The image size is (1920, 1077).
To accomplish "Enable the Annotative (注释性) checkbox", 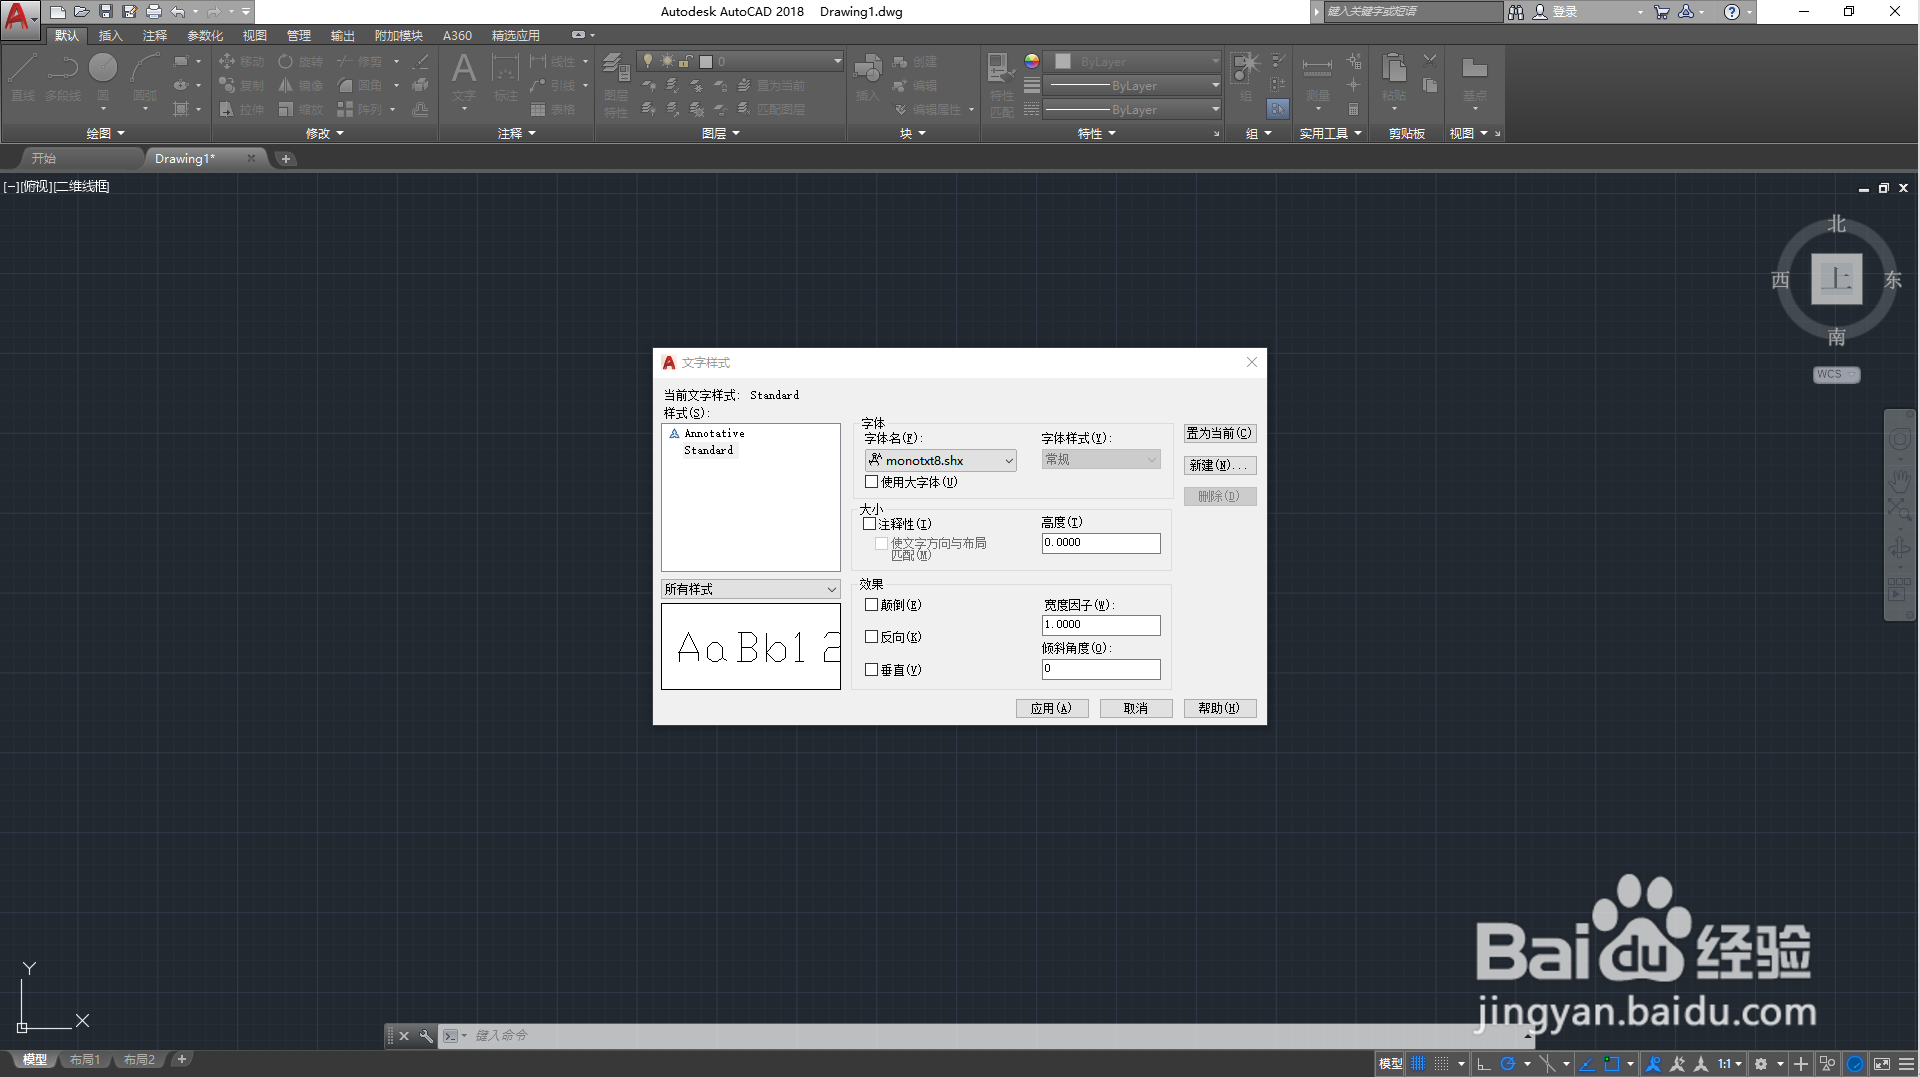I will [869, 524].
